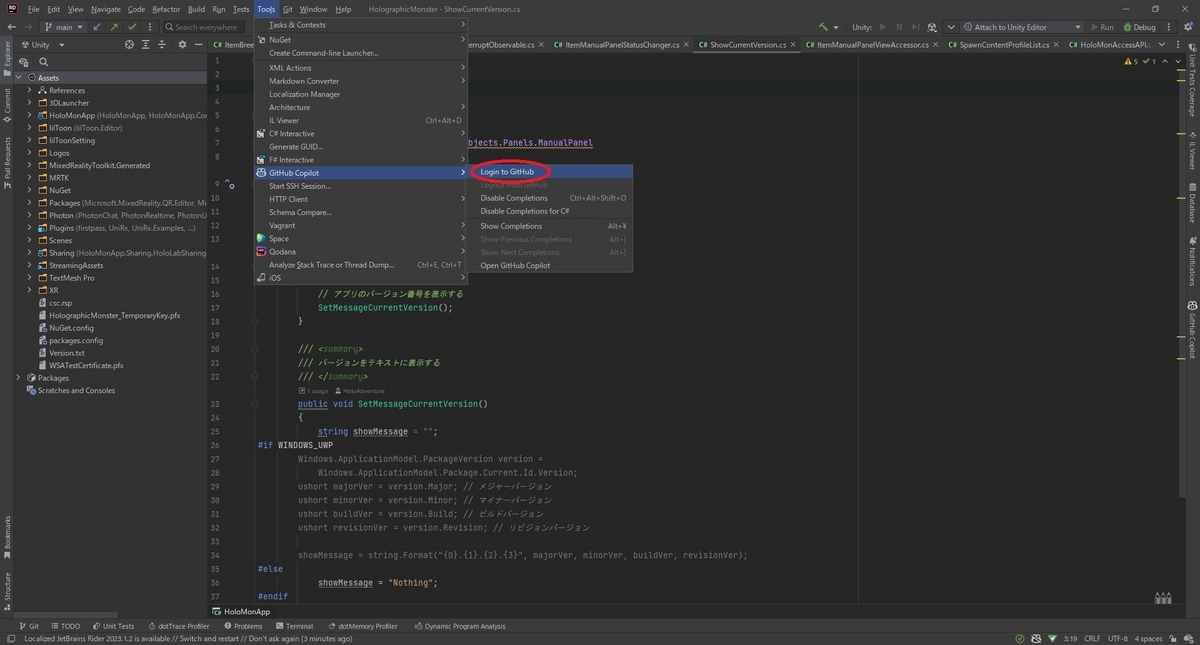Expand the Packages root node

(x=19, y=378)
